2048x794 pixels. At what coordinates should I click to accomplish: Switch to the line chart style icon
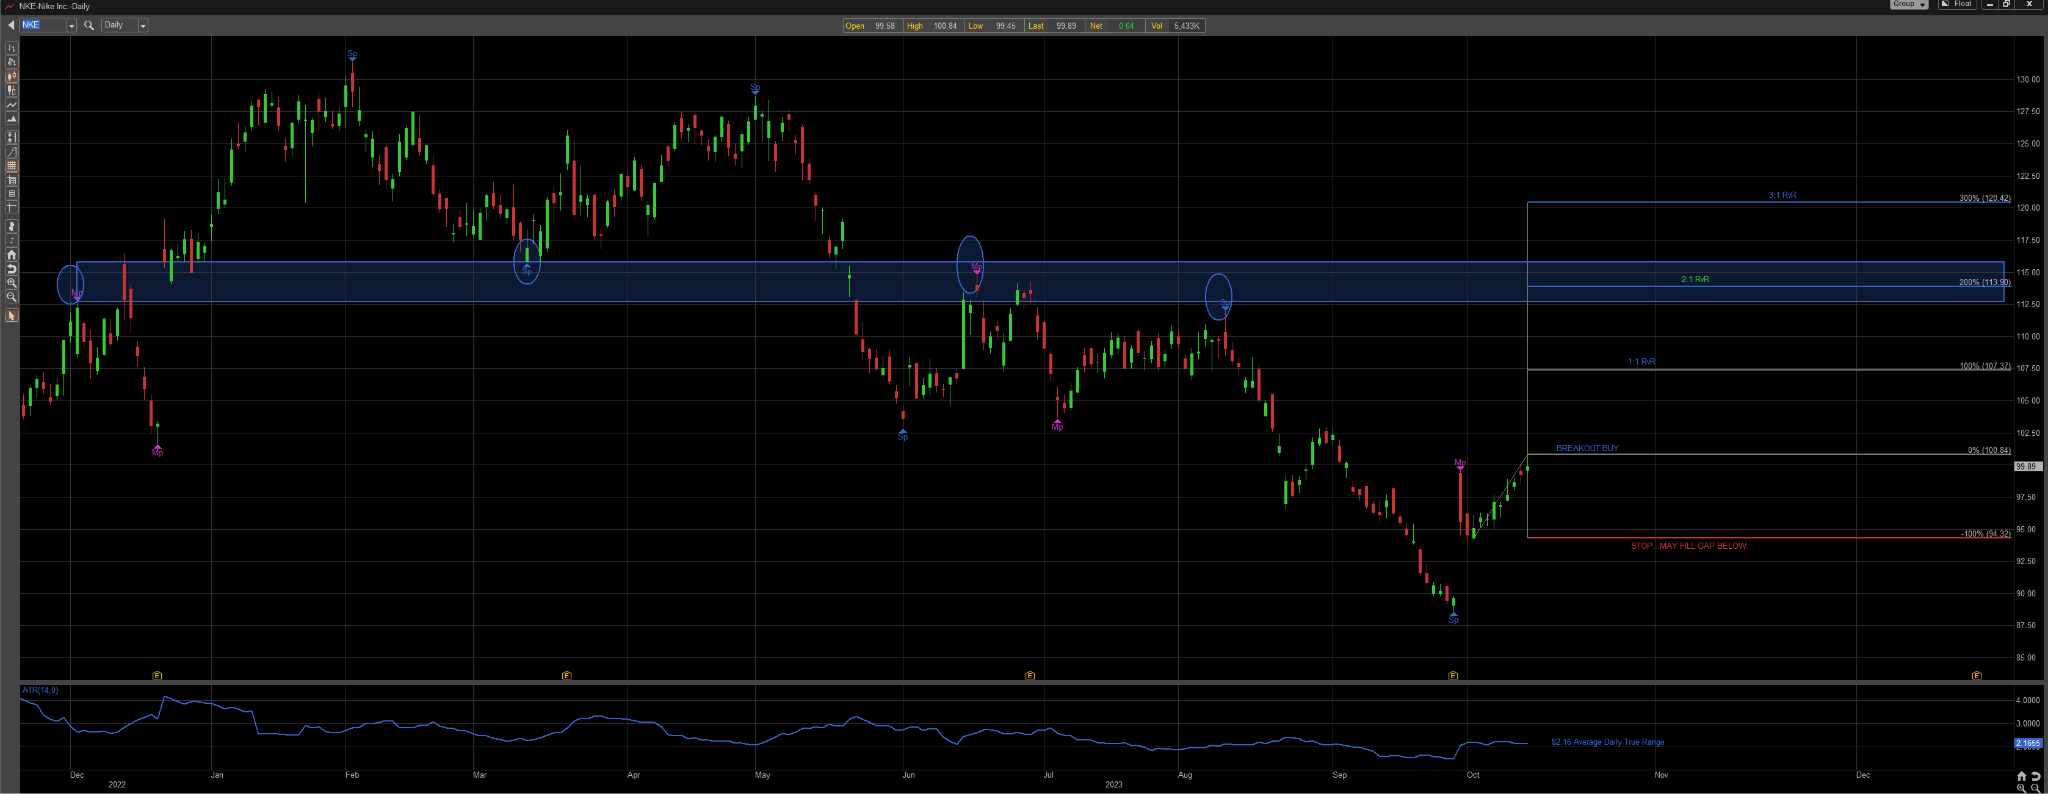[12, 104]
